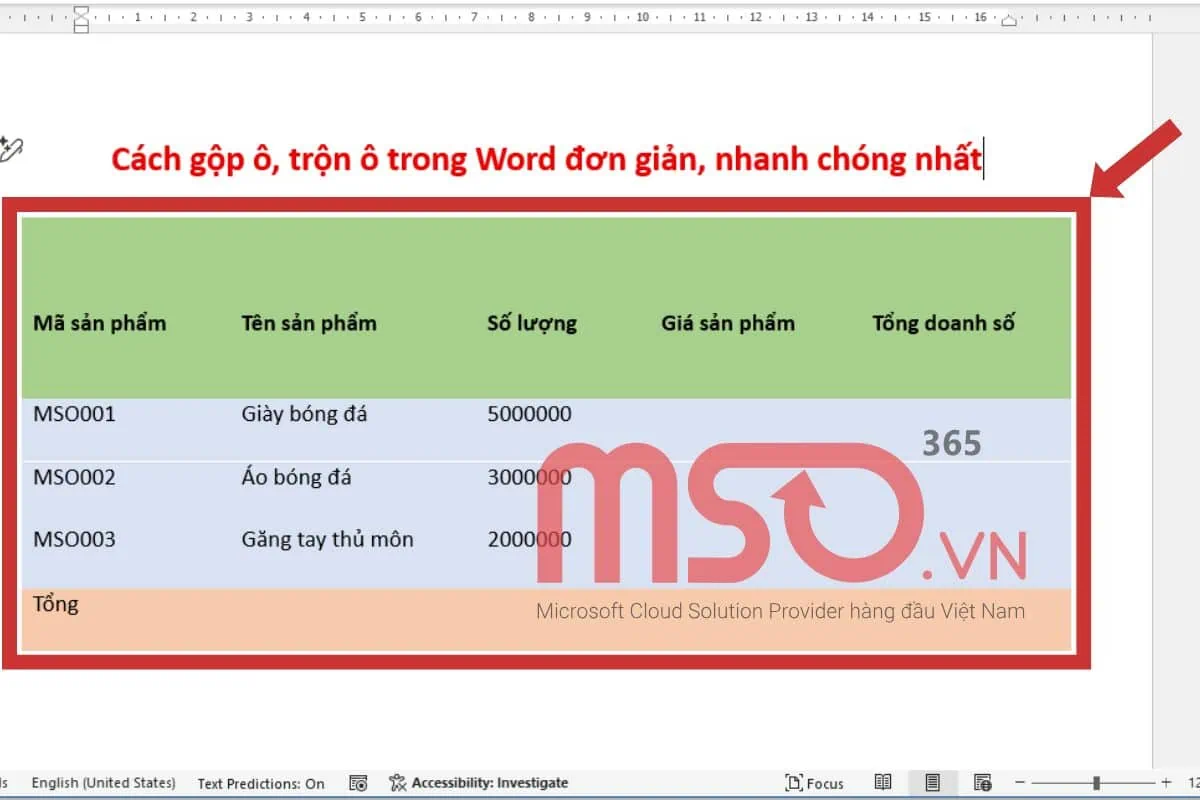
Task: Run the Accessibility Checker icon
Action: [x=397, y=783]
